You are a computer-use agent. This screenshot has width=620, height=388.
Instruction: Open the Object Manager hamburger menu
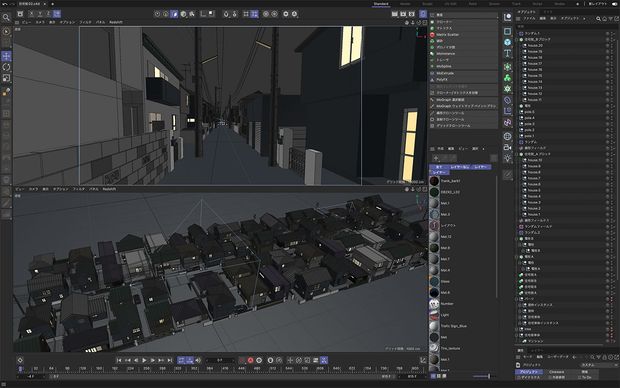tap(518, 19)
